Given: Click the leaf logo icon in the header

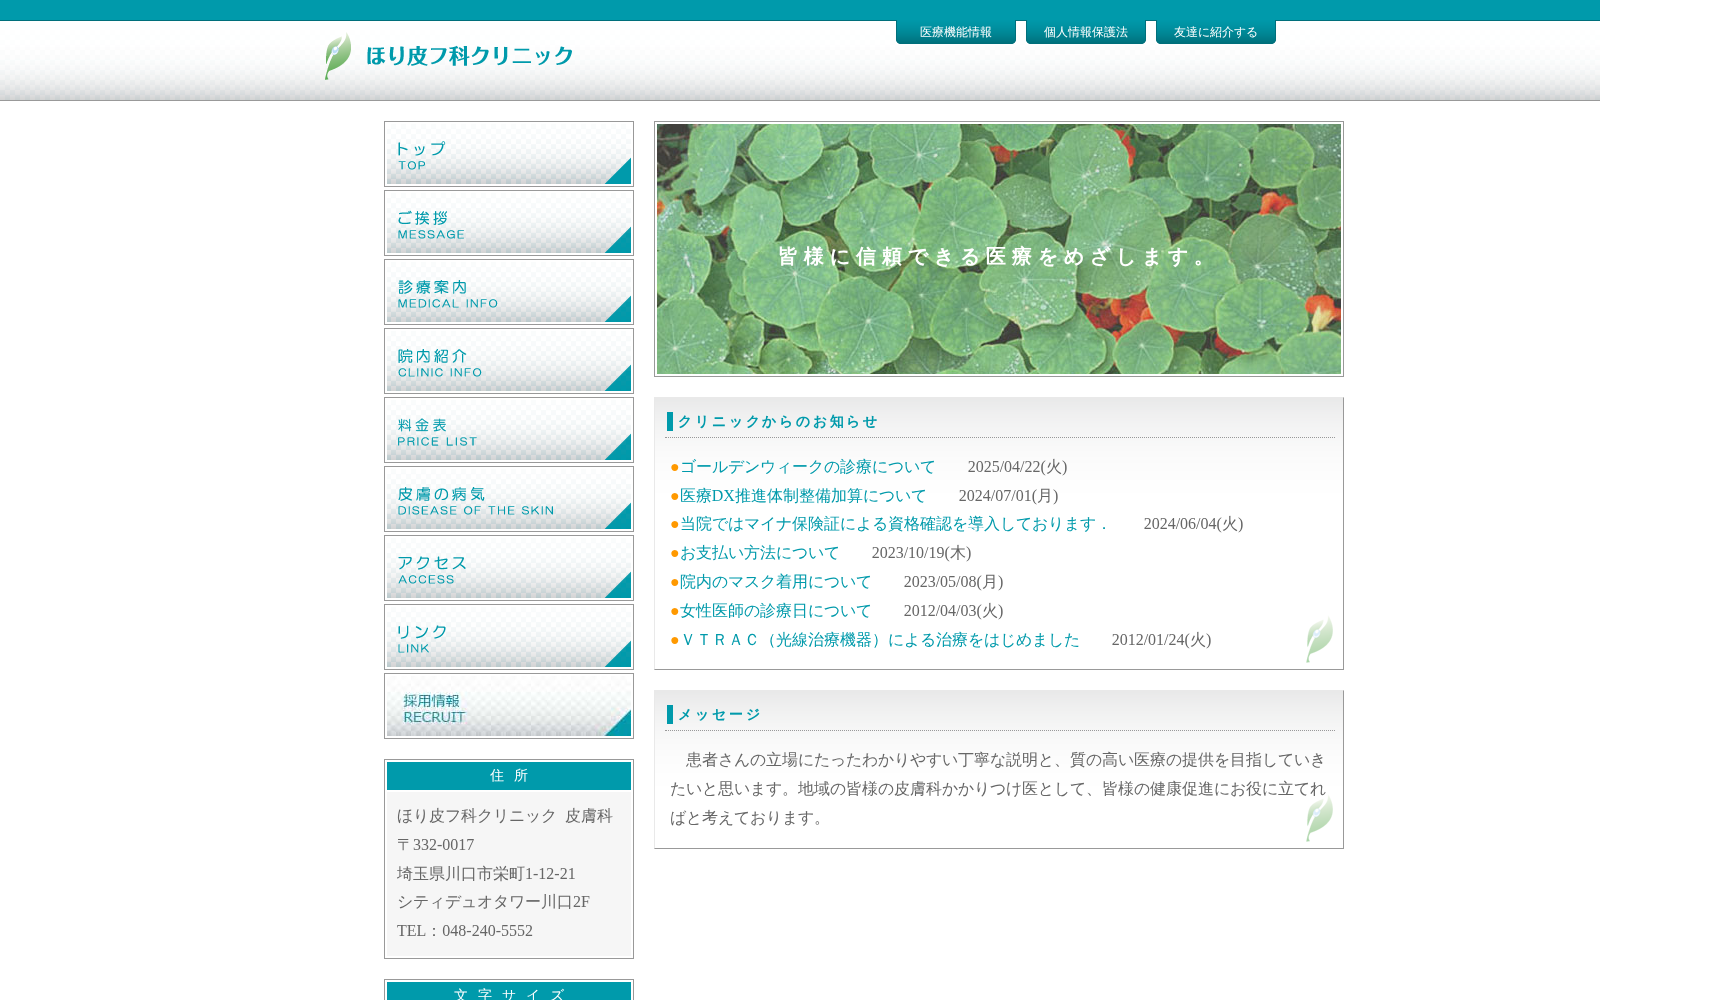Looking at the screenshot, I should pyautogui.click(x=336, y=58).
